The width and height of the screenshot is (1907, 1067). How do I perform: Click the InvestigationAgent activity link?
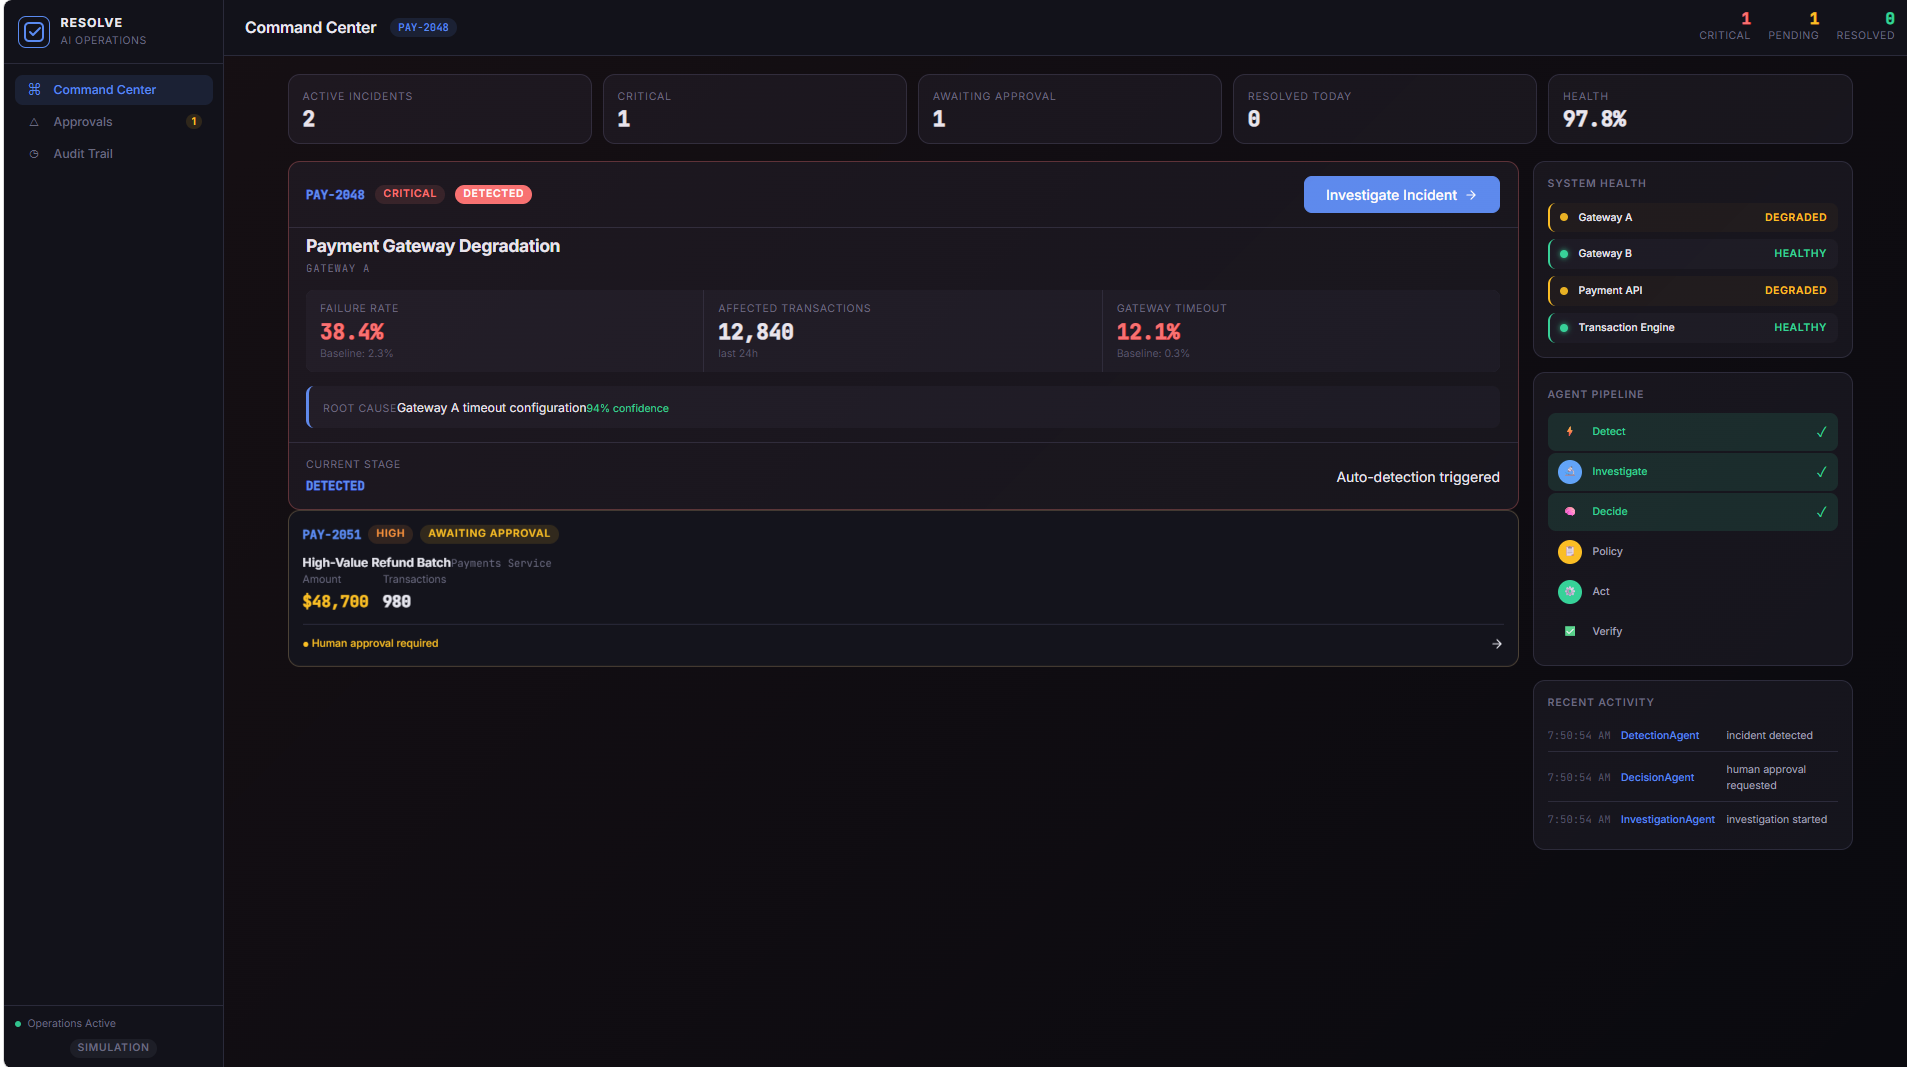(1667, 820)
